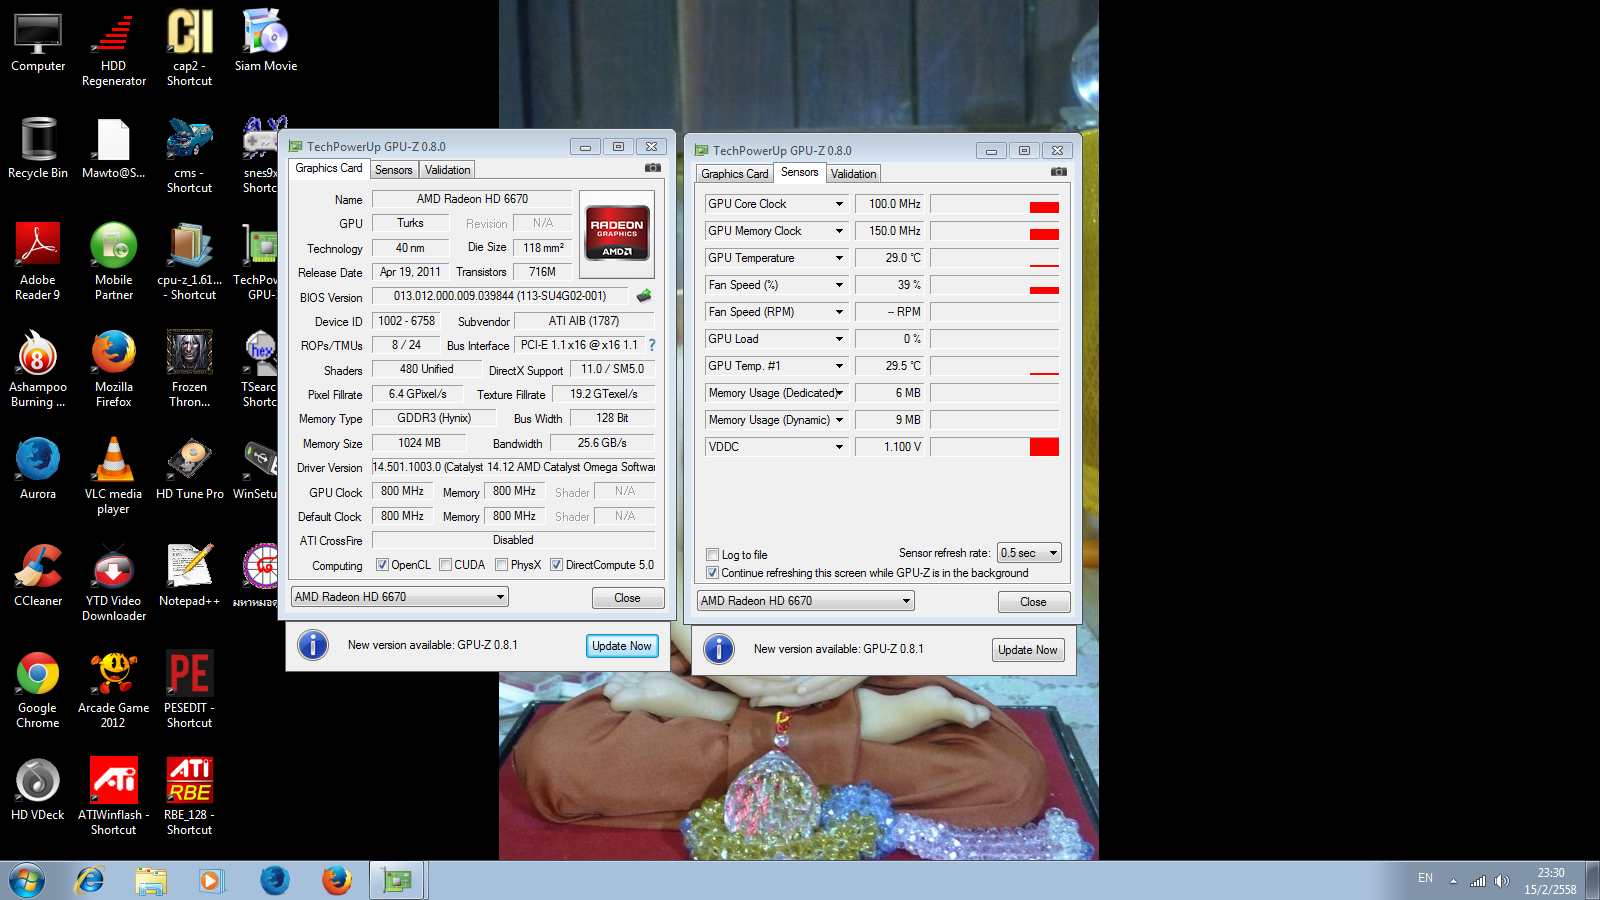Screen dimensions: 1600x900
Task: Expand the Memory Usage (Dynamic) sensor dropdown
Action: (839, 420)
